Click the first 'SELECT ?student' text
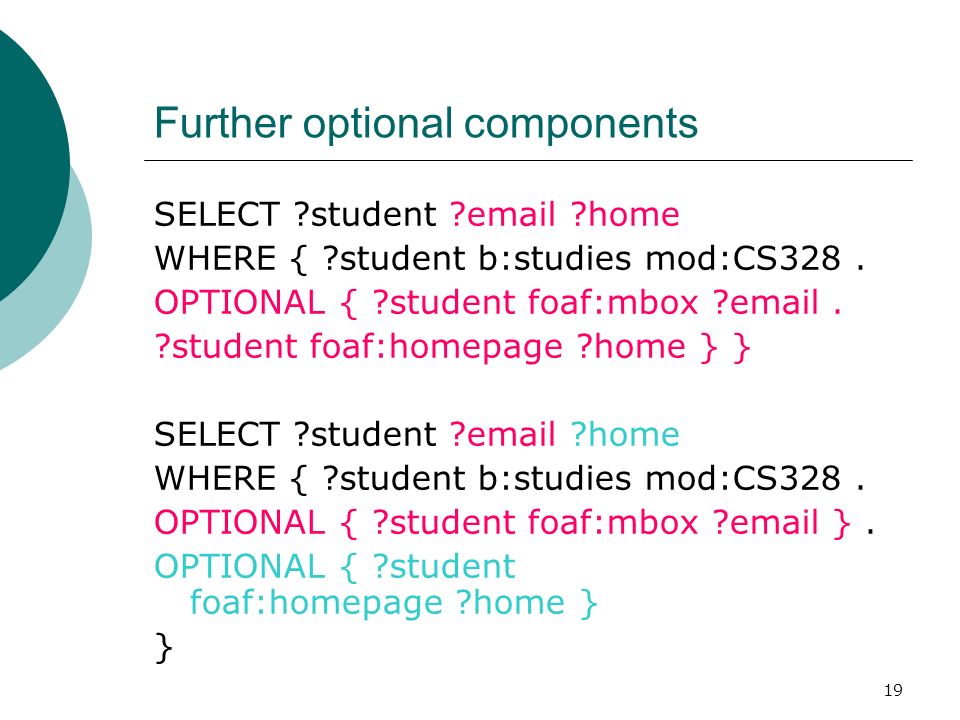This screenshot has width=960, height=720. click(x=295, y=215)
